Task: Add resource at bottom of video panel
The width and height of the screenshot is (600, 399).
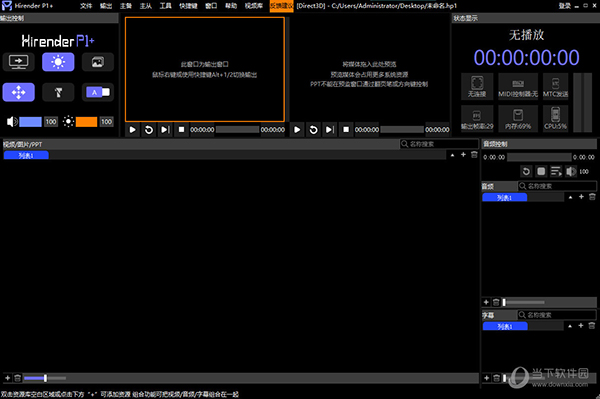Action: (7, 378)
